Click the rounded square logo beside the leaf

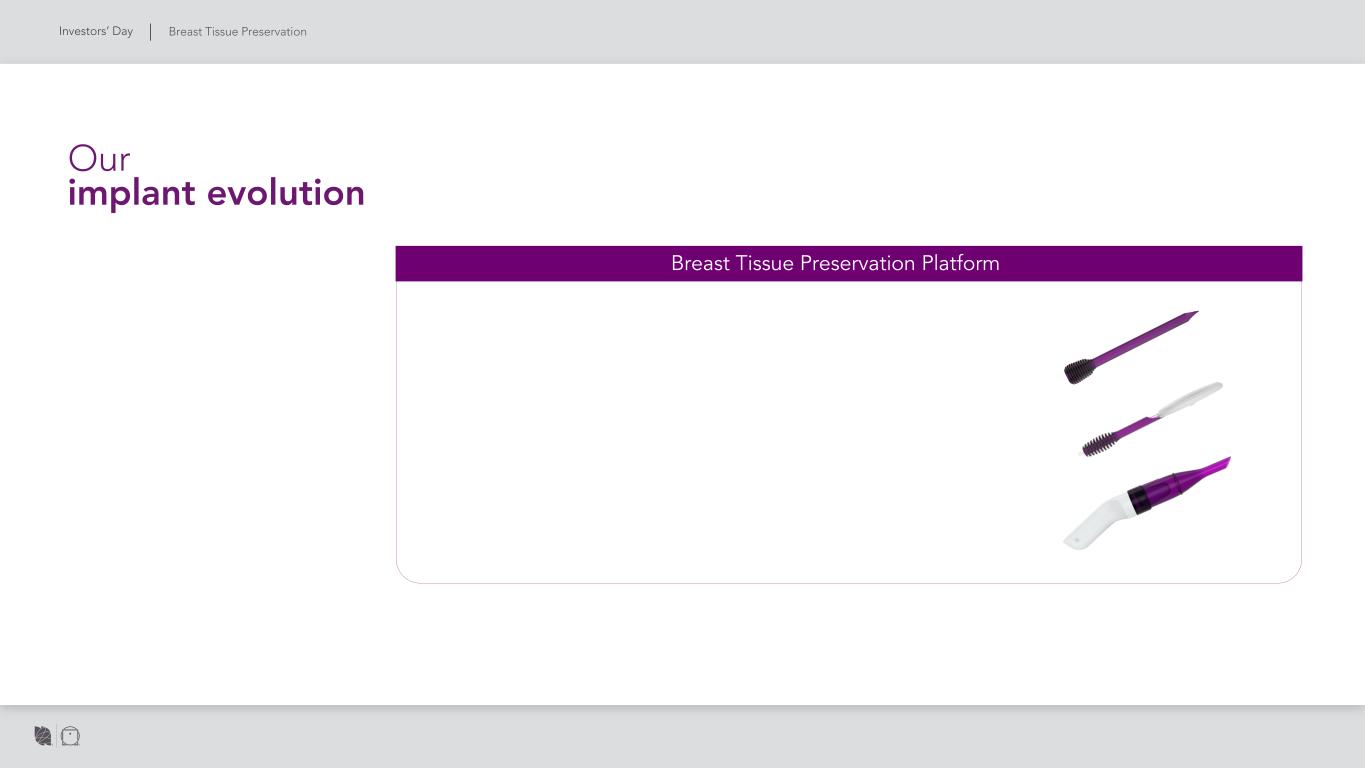tap(70, 736)
